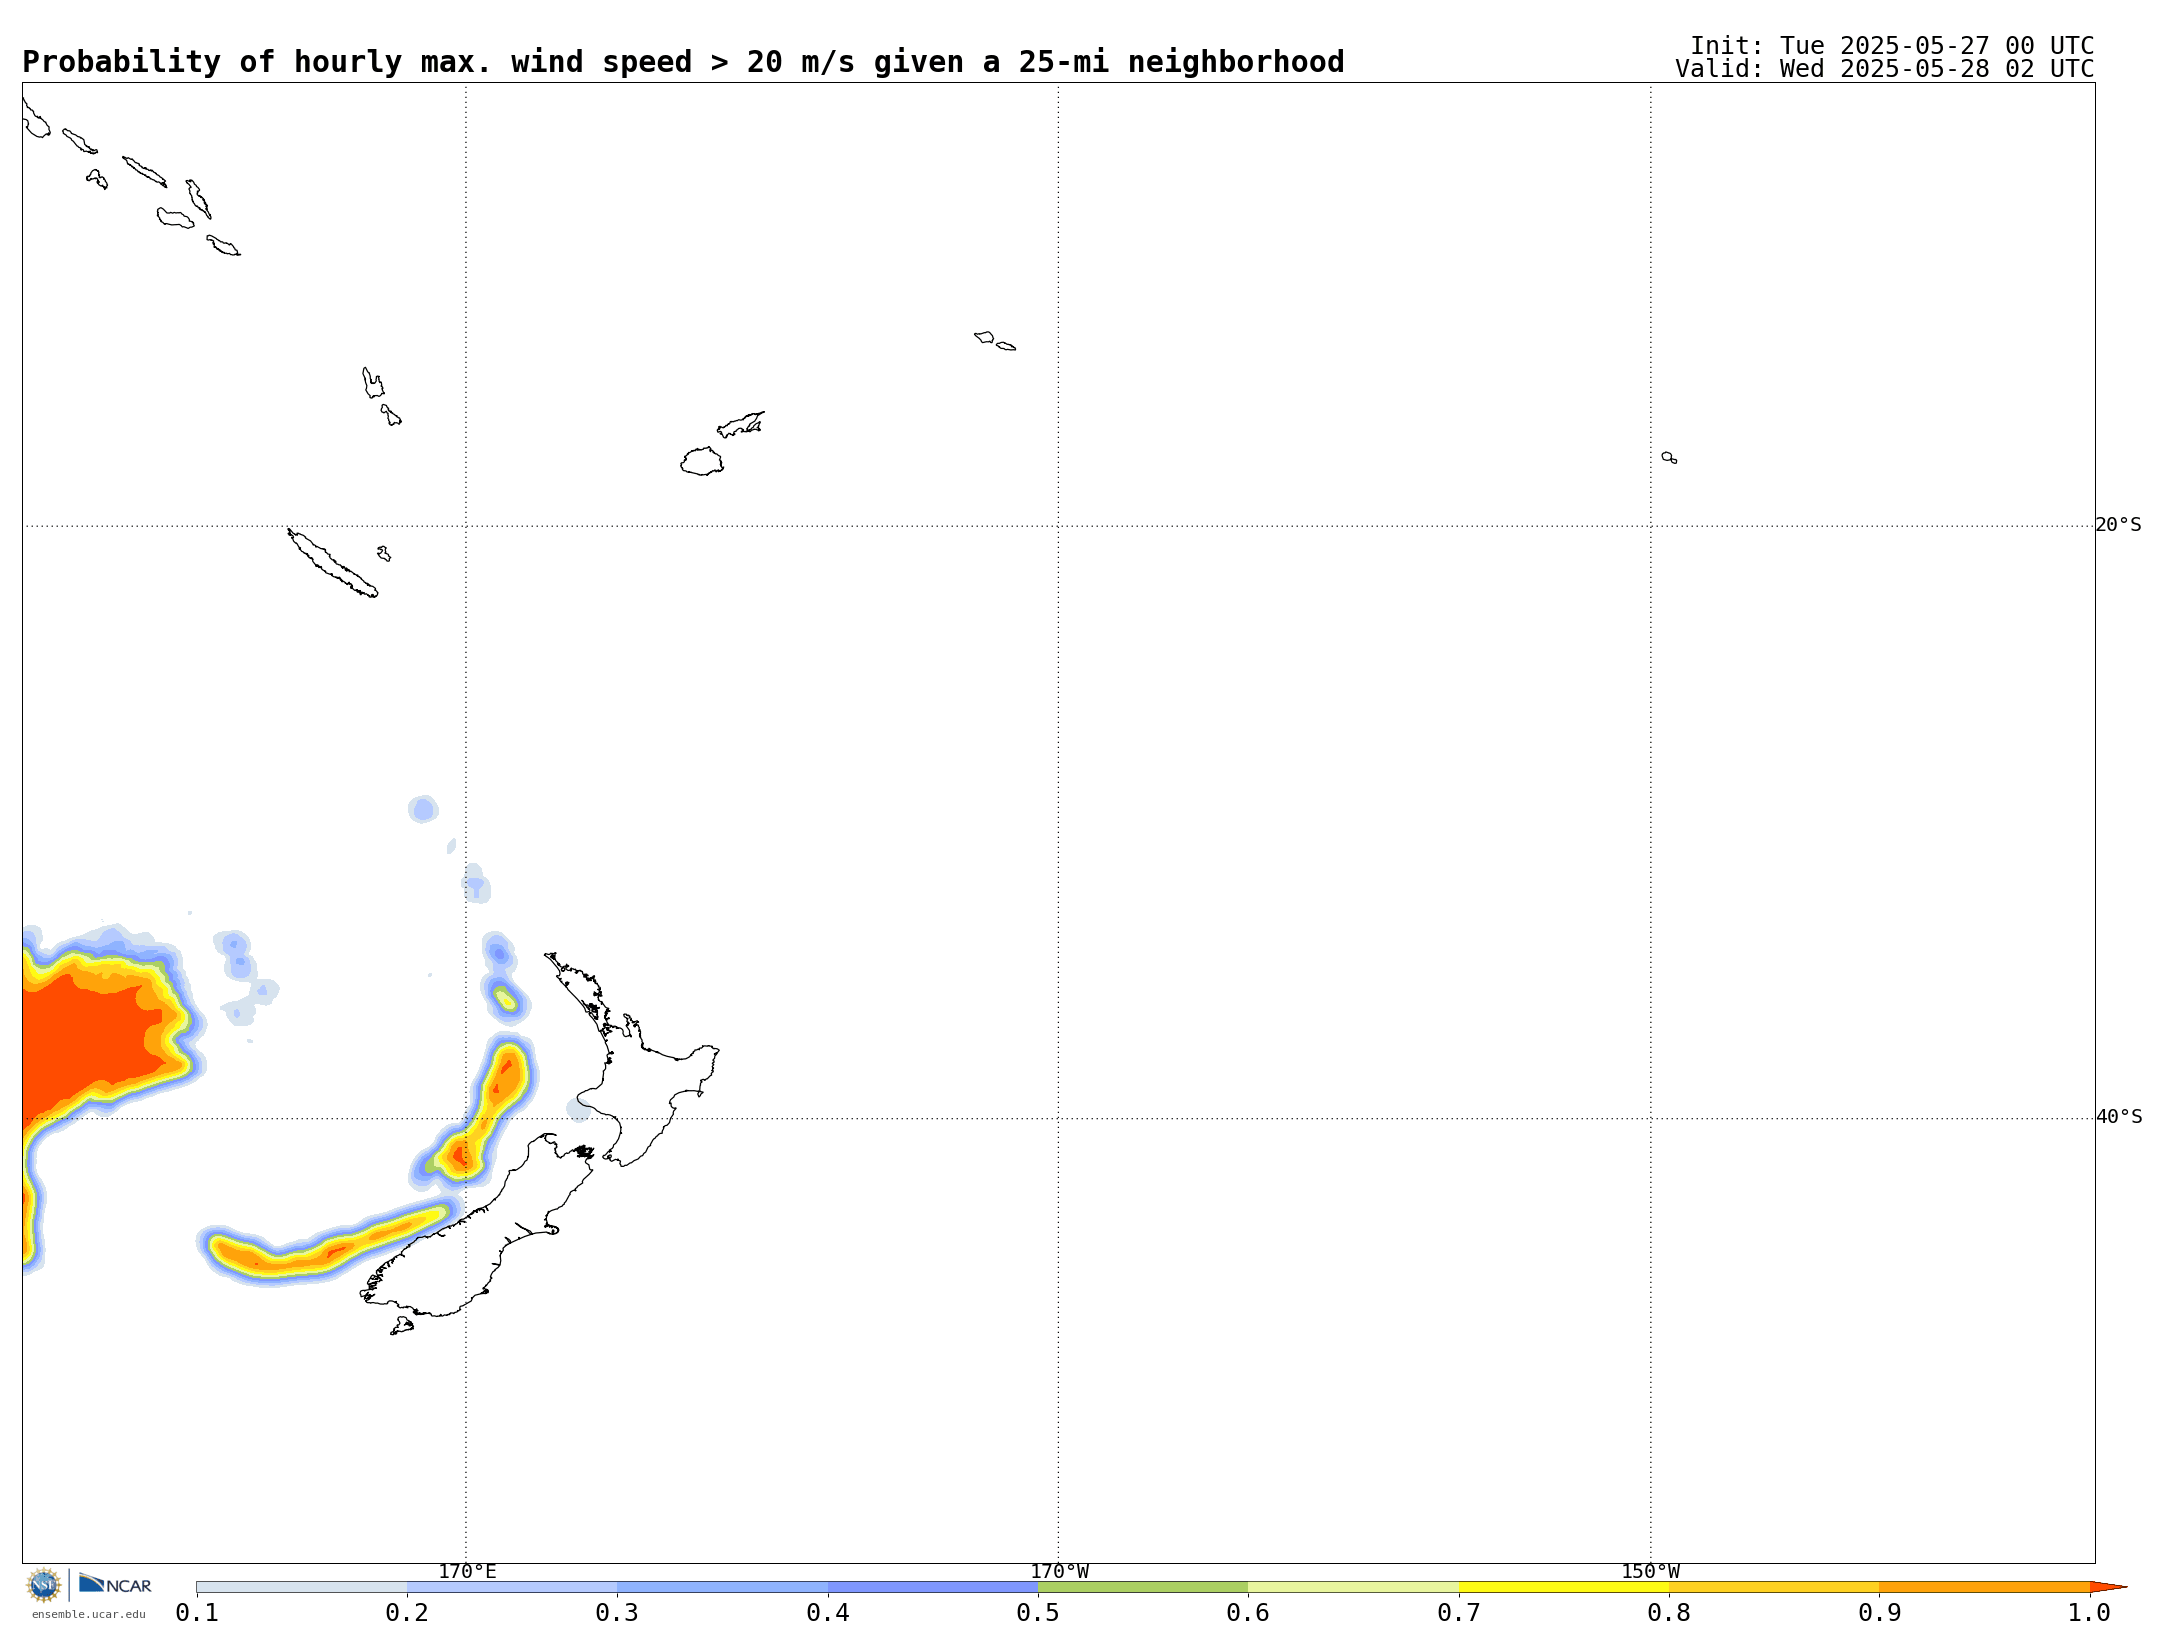Screen dimensions: 2160x1626
Task: Click the 0.2 colorbar tick label
Action: pyautogui.click(x=407, y=1613)
